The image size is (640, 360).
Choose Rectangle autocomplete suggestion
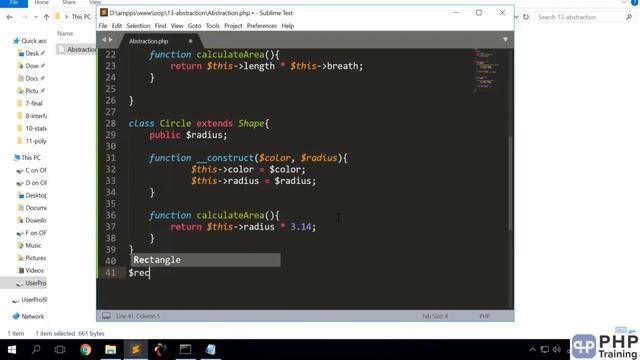pyautogui.click(x=205, y=260)
